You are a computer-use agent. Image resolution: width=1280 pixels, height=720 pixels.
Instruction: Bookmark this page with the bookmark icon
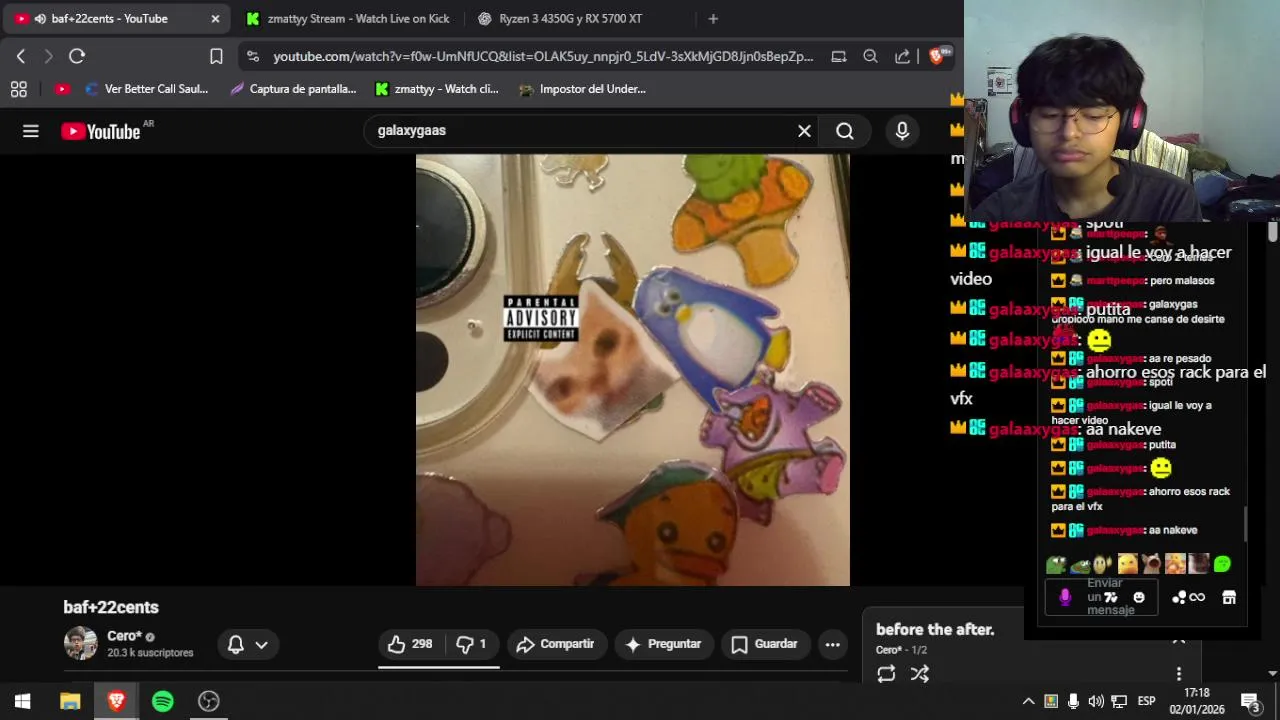point(216,57)
